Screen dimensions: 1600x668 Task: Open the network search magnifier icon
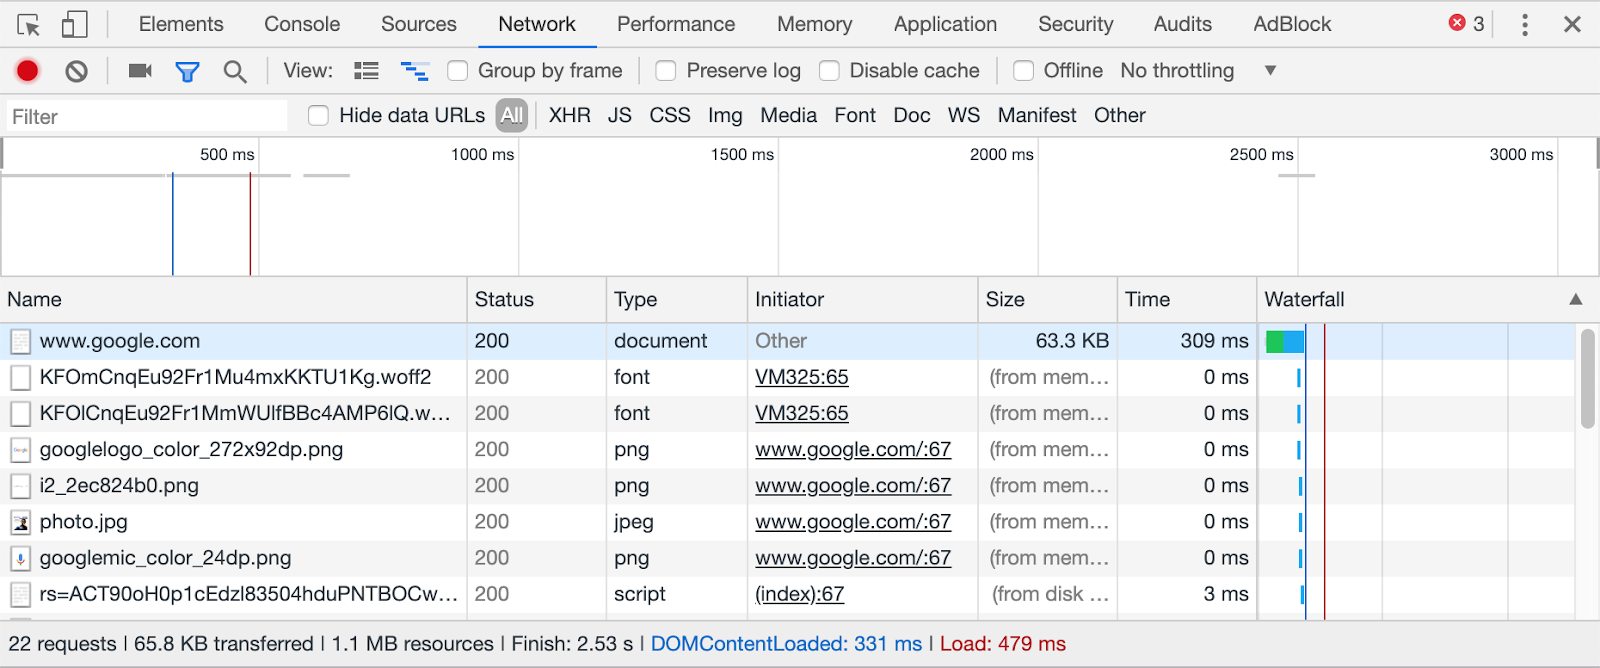(x=235, y=71)
